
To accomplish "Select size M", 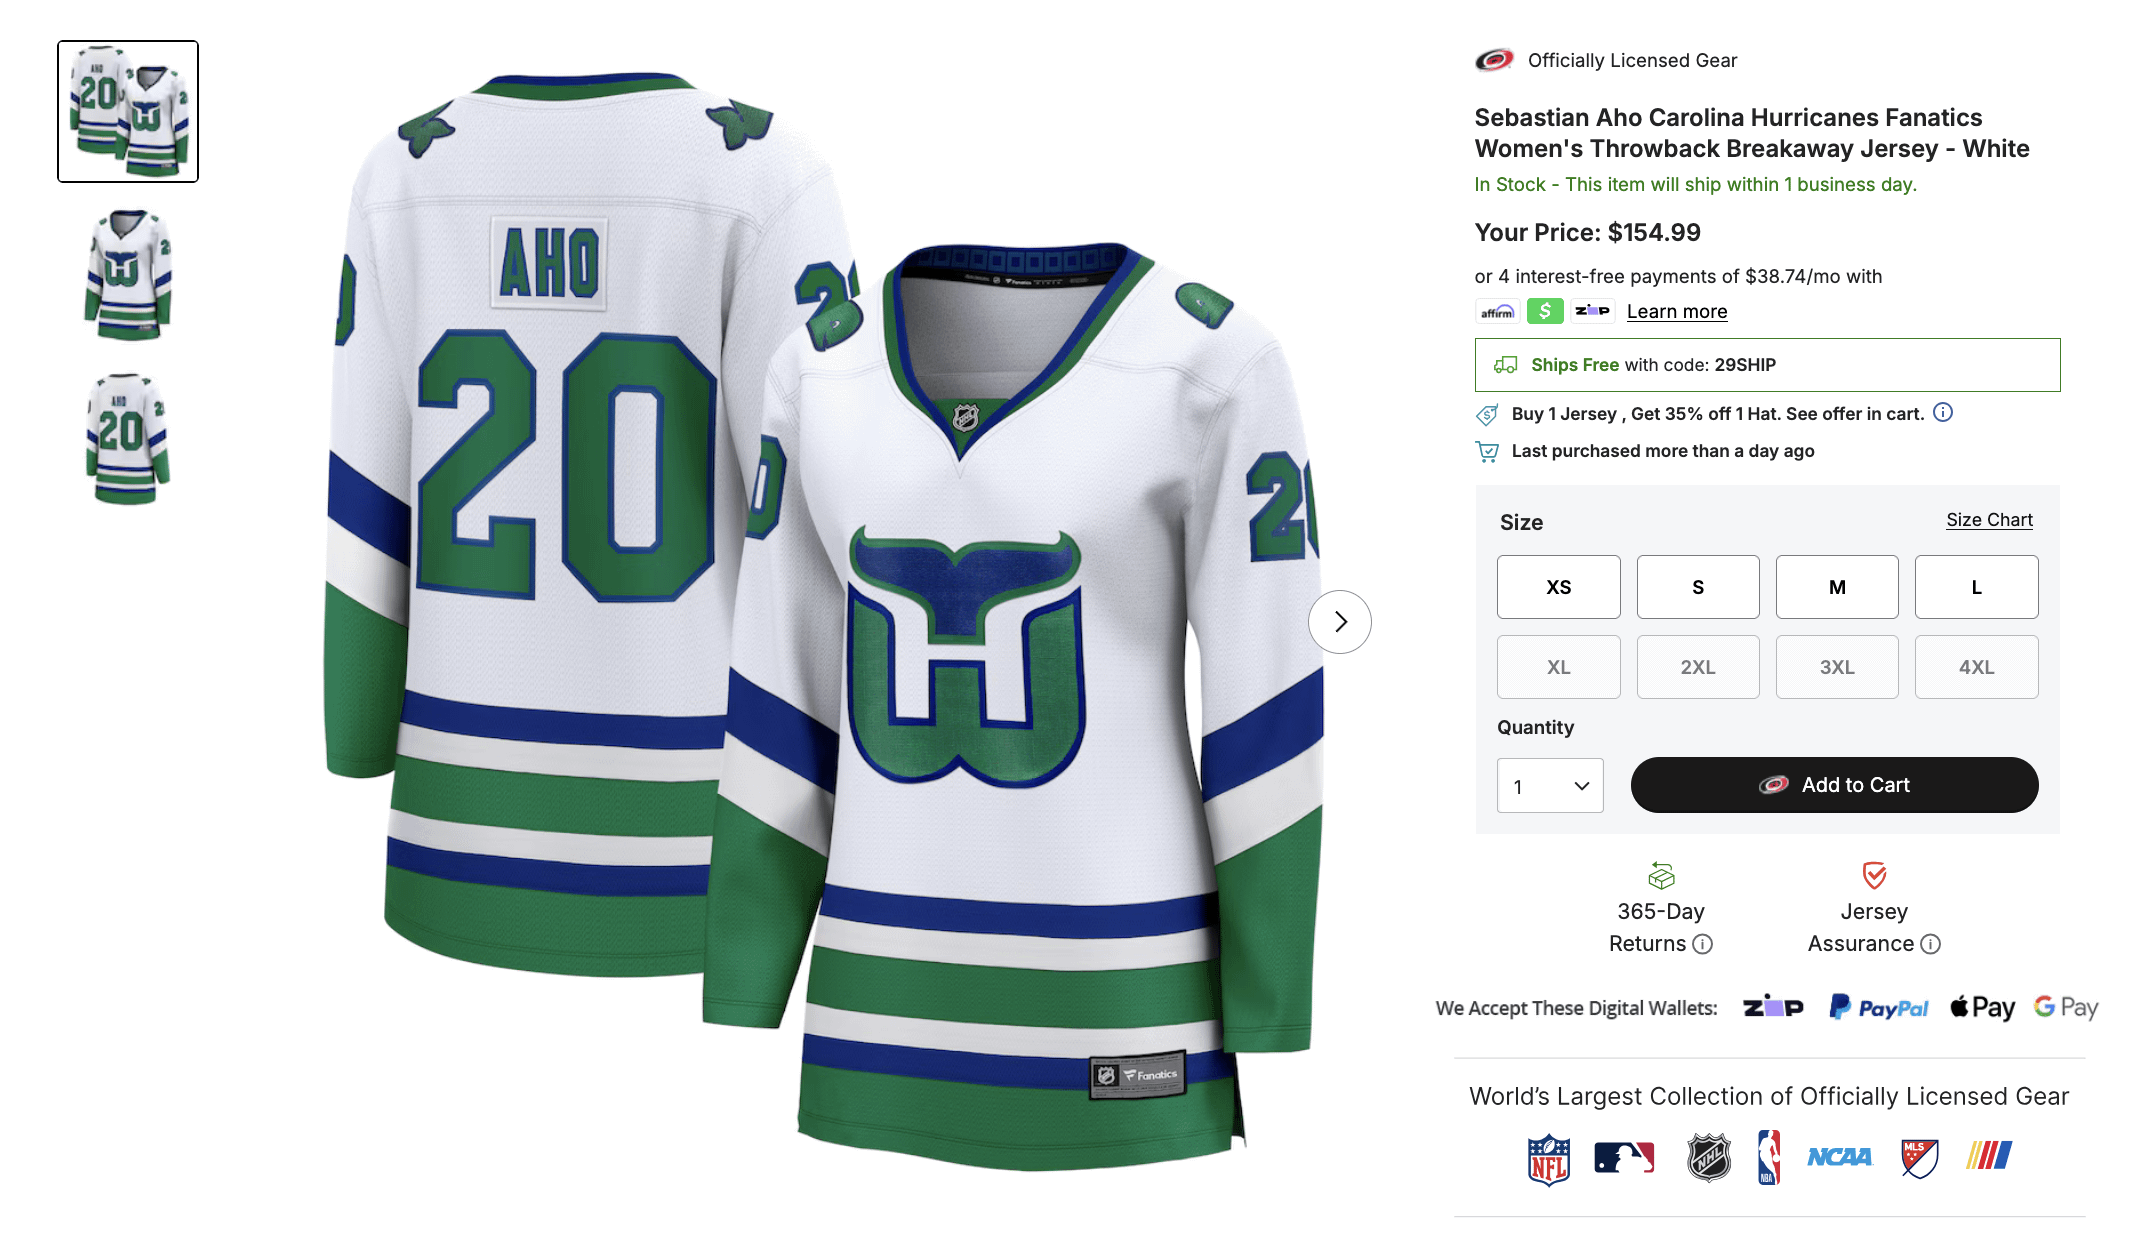I will point(1837,587).
